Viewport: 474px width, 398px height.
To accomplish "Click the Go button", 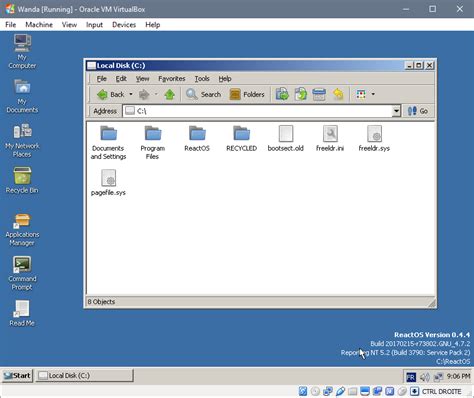I will [x=418, y=111].
